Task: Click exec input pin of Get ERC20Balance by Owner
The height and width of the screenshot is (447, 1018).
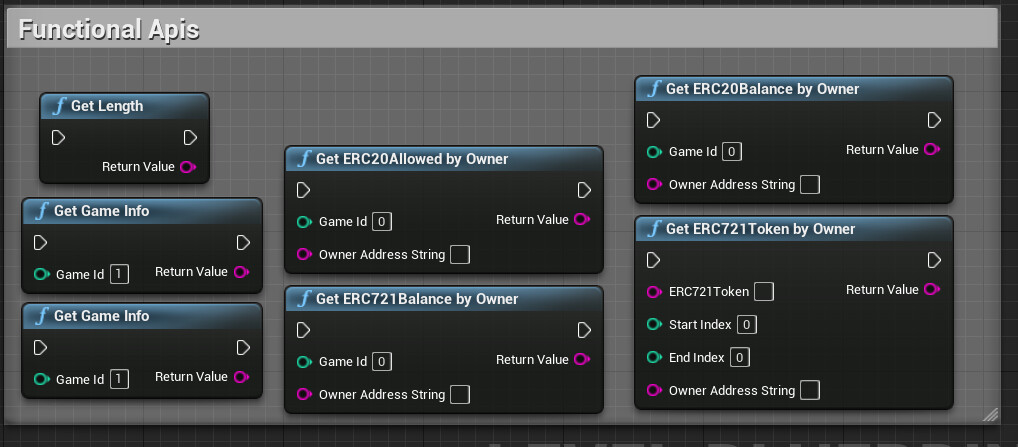Action: point(653,120)
